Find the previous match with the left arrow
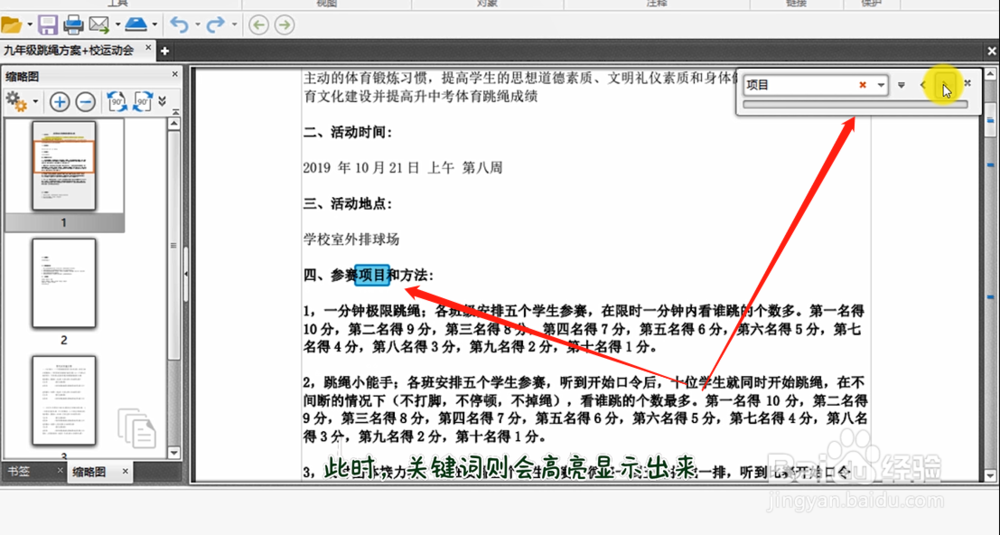 click(x=923, y=84)
